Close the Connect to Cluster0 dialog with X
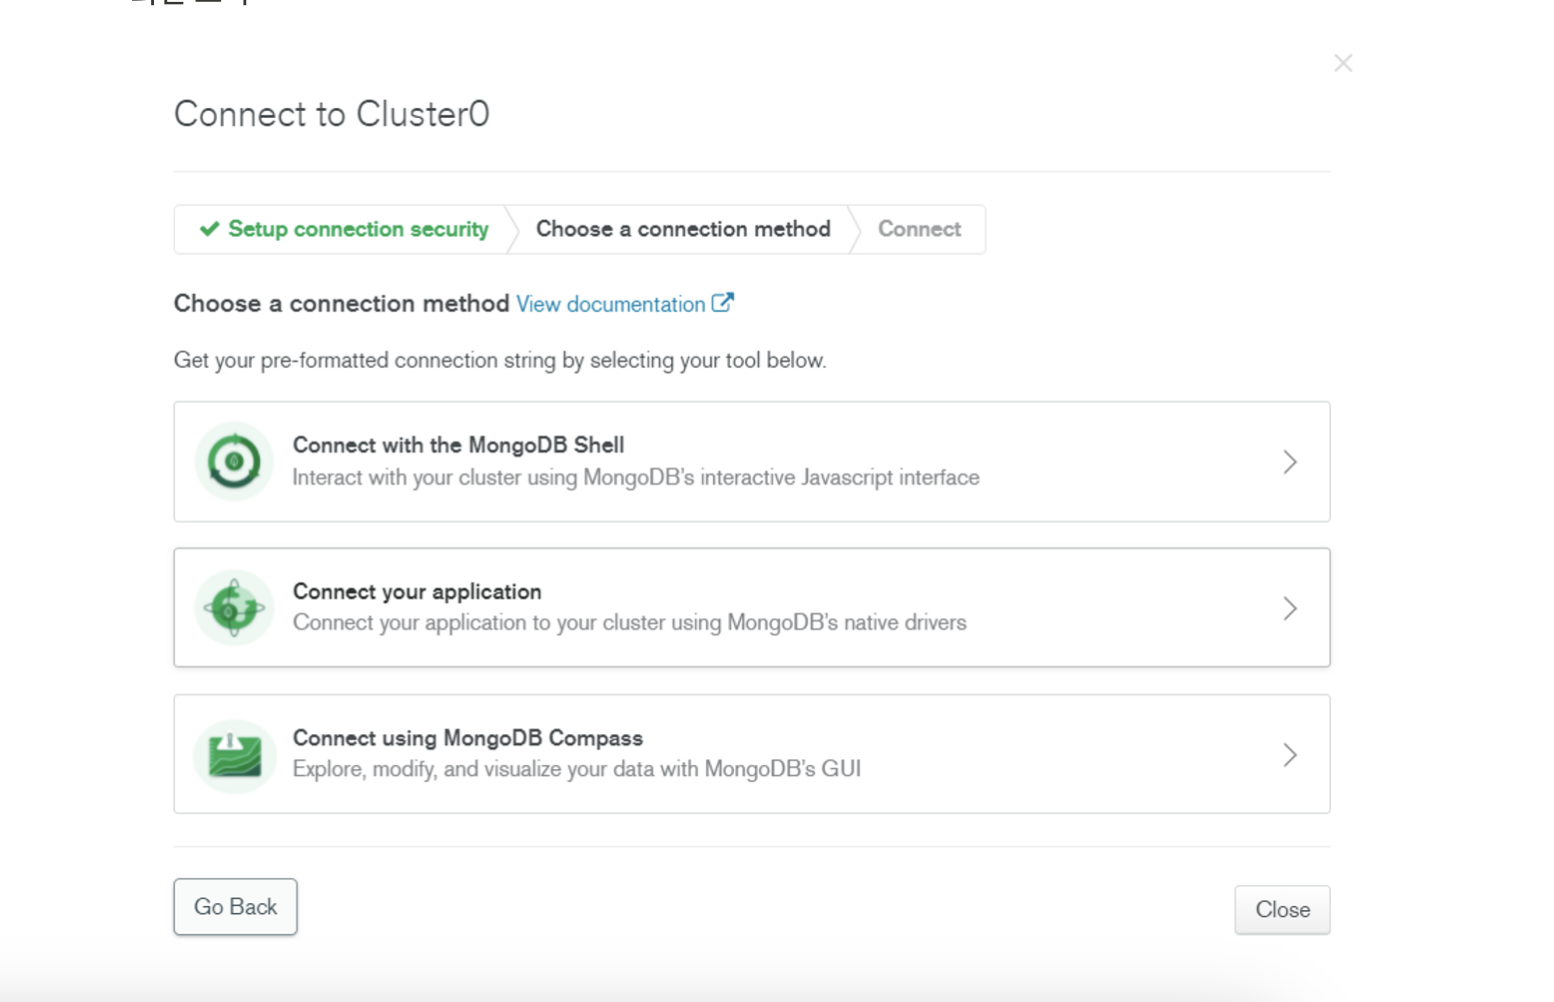The image size is (1554, 1002). [x=1343, y=63]
